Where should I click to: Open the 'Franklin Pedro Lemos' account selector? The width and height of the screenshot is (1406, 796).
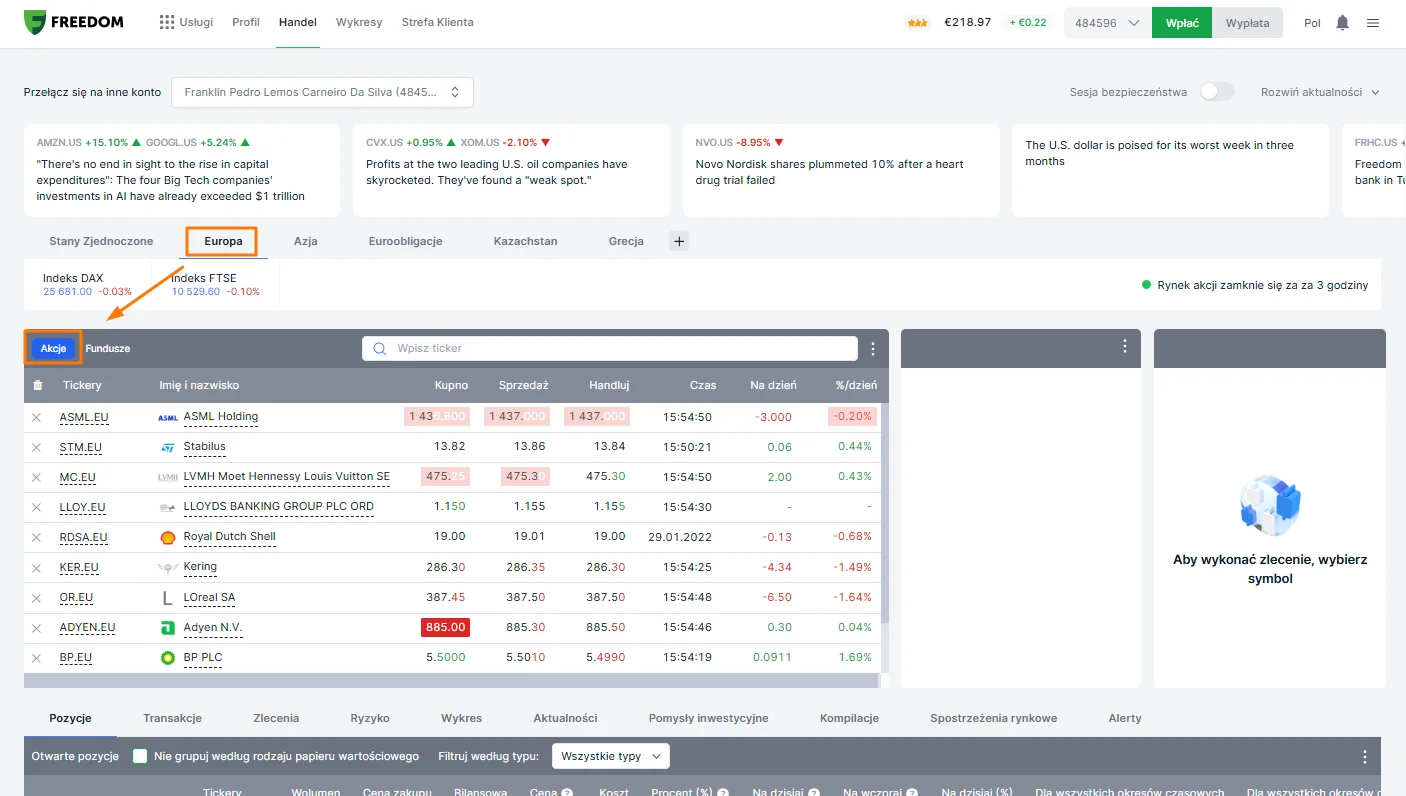pos(322,92)
